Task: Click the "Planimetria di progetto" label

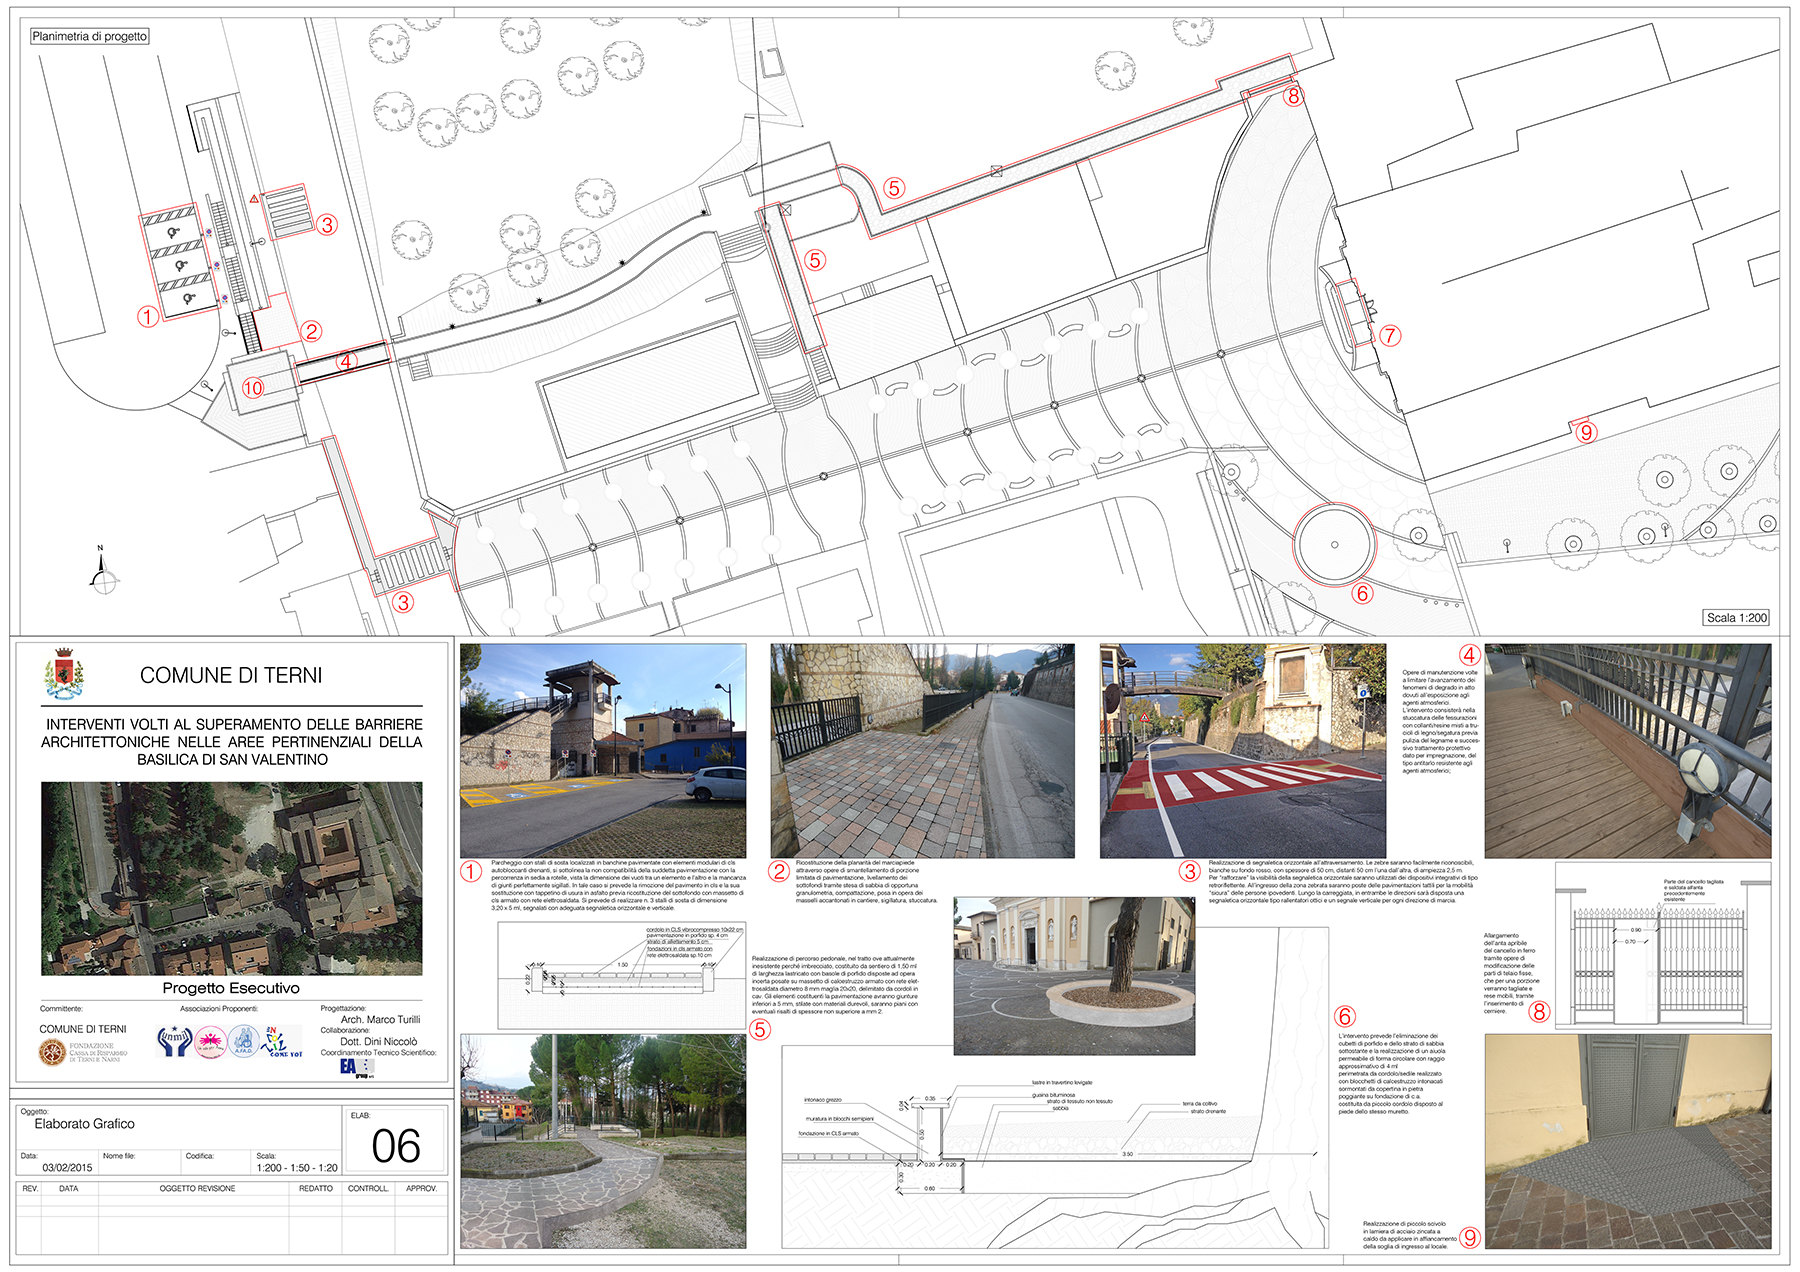Action: [90, 36]
